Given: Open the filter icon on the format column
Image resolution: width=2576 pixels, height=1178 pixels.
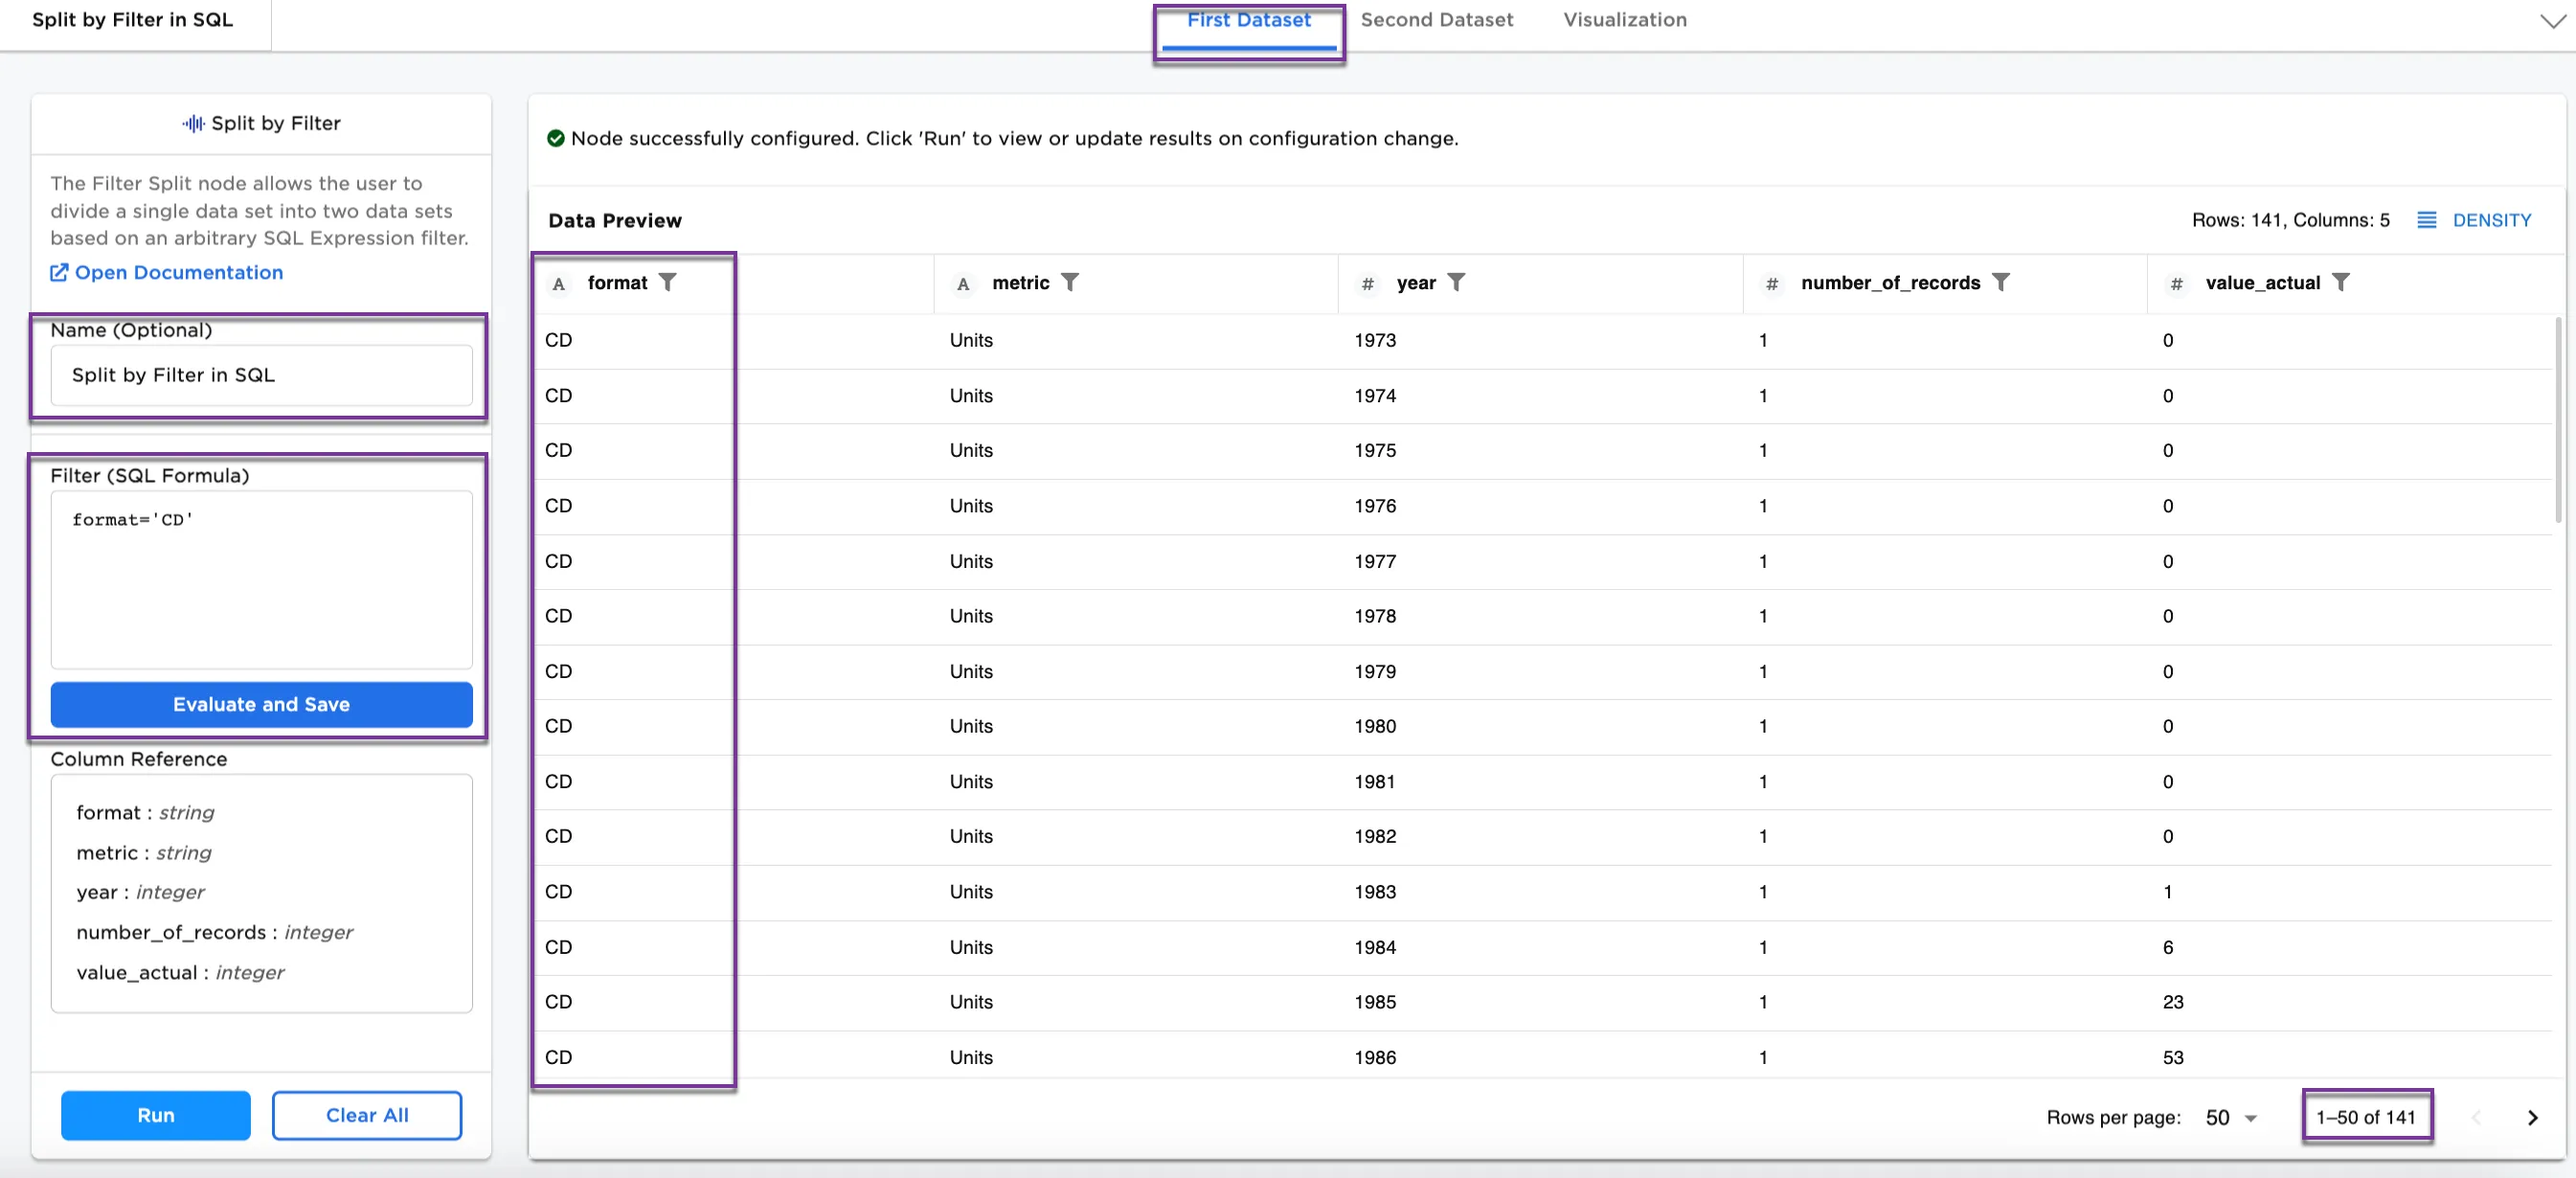Looking at the screenshot, I should click(x=669, y=282).
